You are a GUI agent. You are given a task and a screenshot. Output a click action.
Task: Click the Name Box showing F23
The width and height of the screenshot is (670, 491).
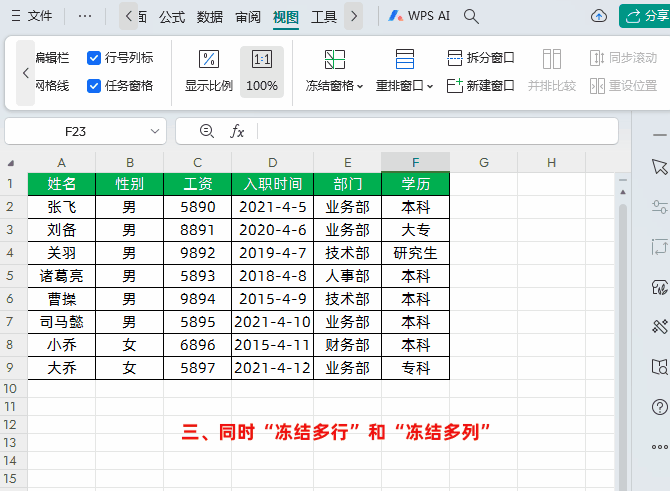pyautogui.click(x=76, y=132)
